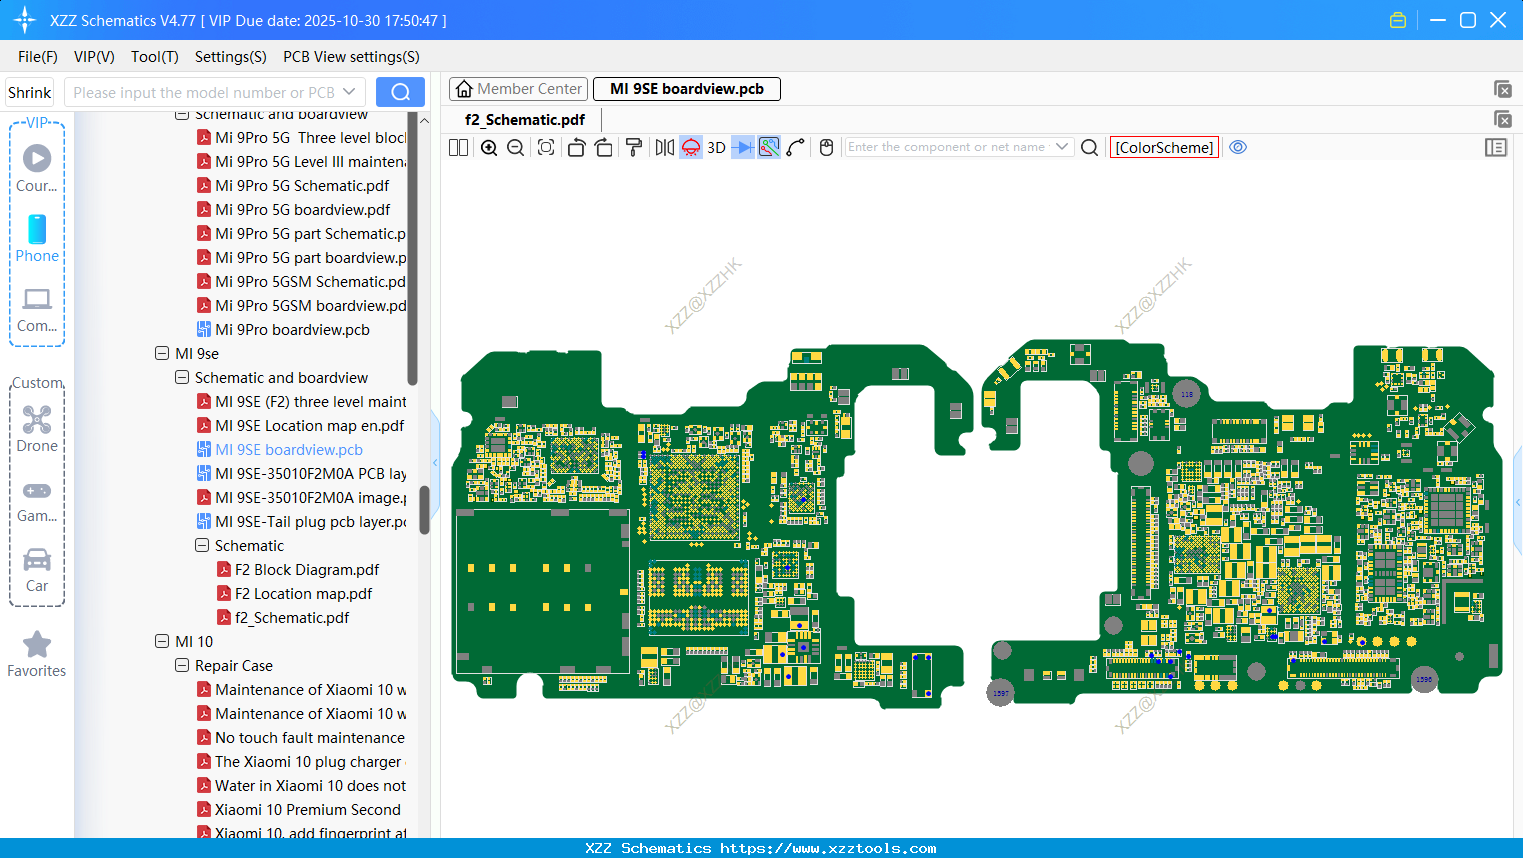Click the fit-to-screen view icon
1523x858 pixels.
[546, 148]
